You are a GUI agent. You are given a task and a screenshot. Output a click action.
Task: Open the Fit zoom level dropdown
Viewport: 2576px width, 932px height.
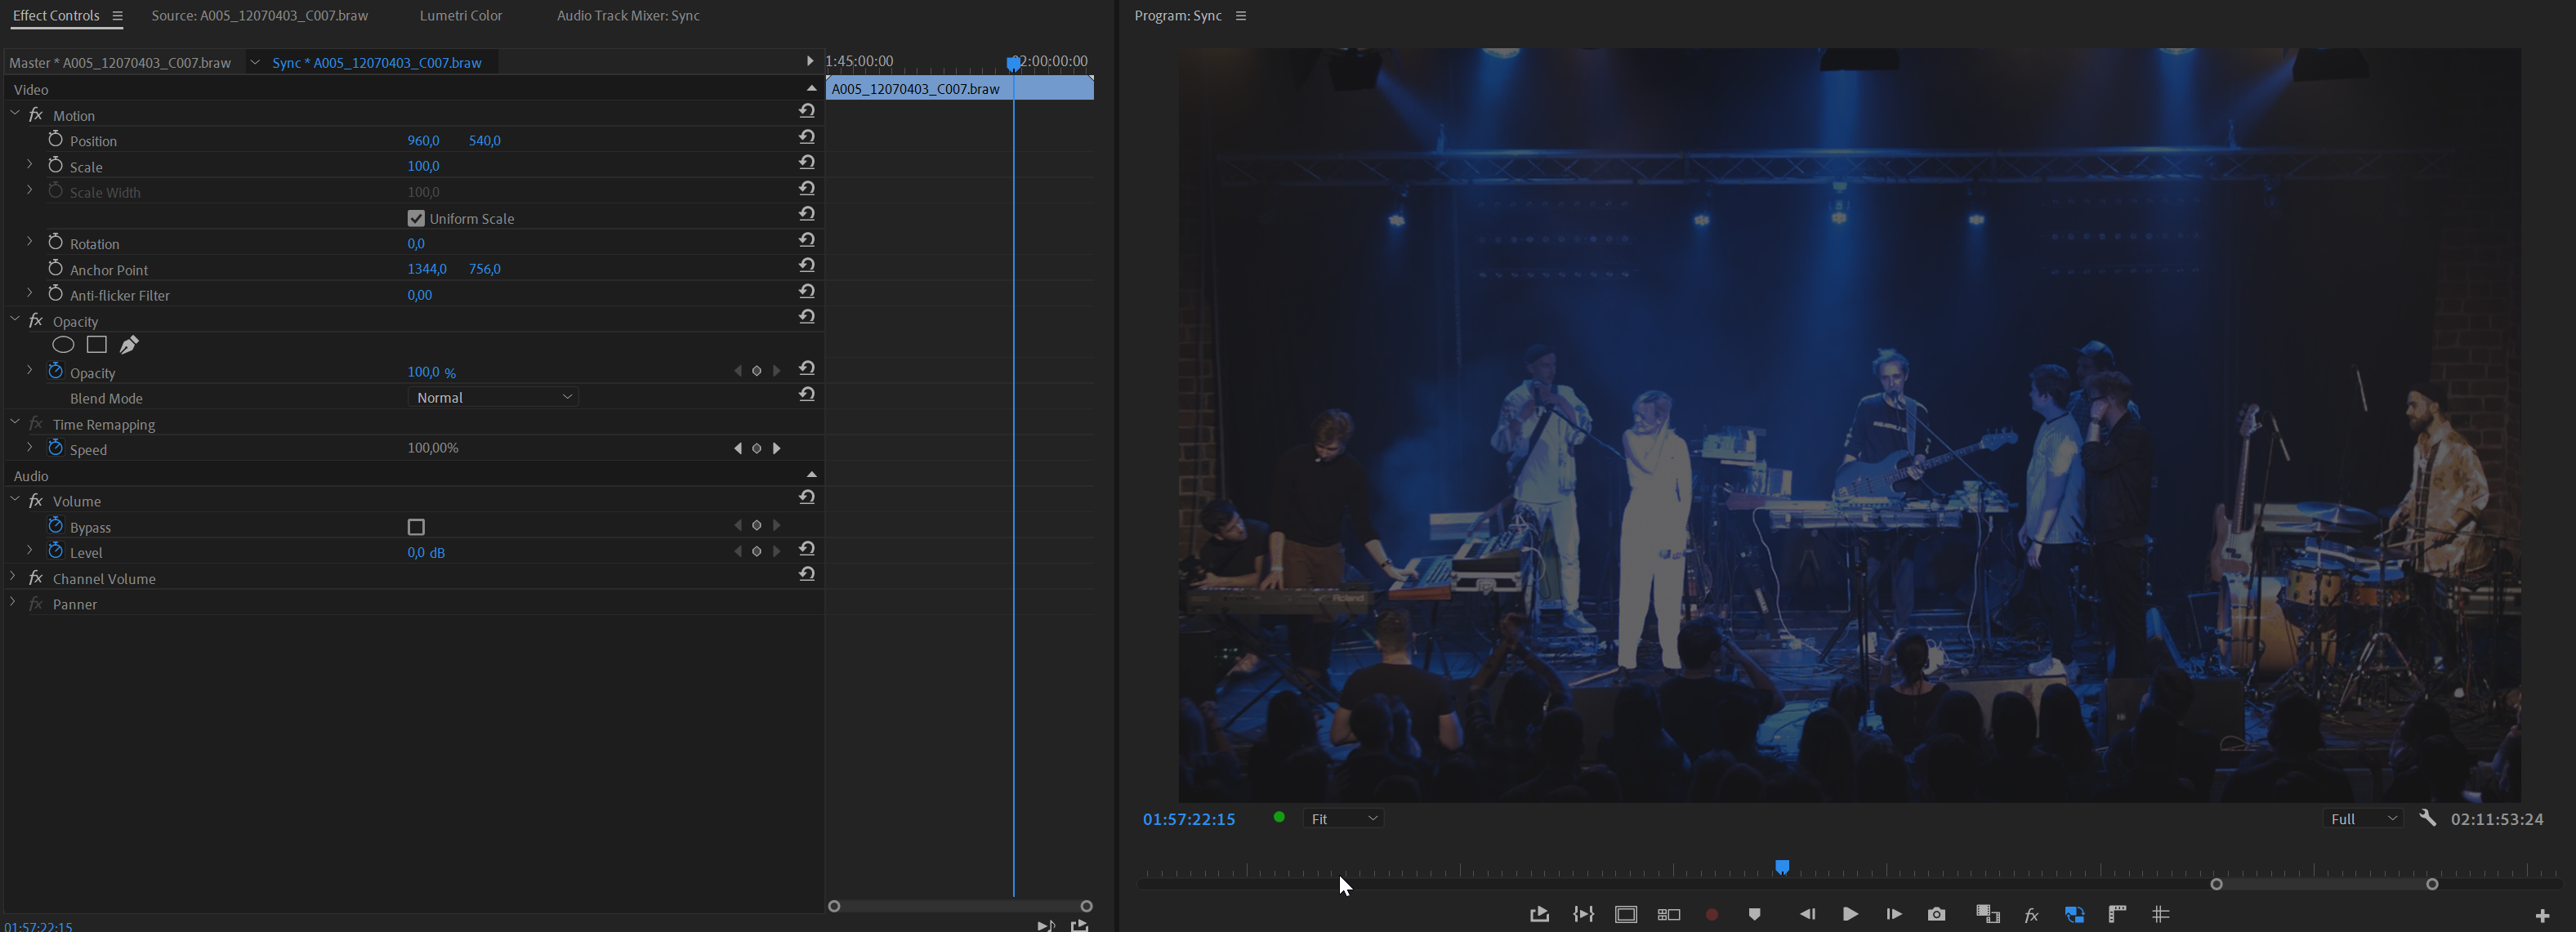pos(1343,818)
